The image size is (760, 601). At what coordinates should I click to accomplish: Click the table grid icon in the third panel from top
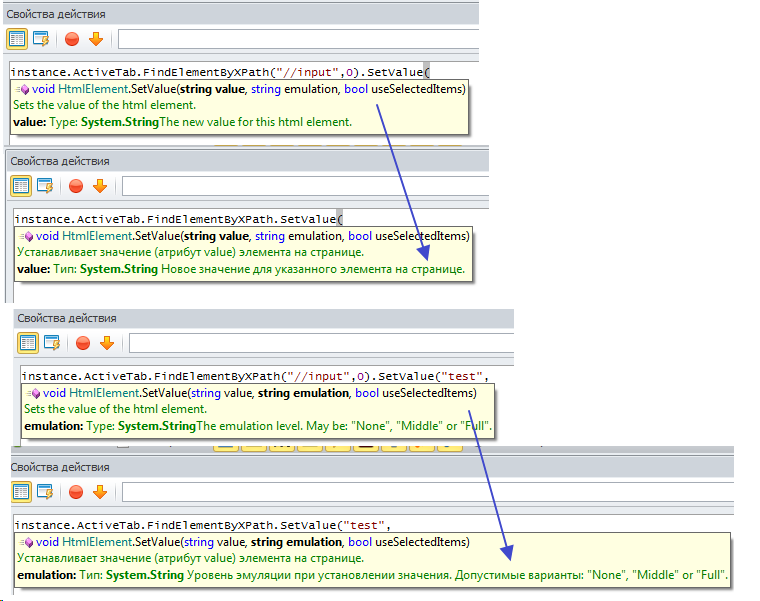coord(28,343)
